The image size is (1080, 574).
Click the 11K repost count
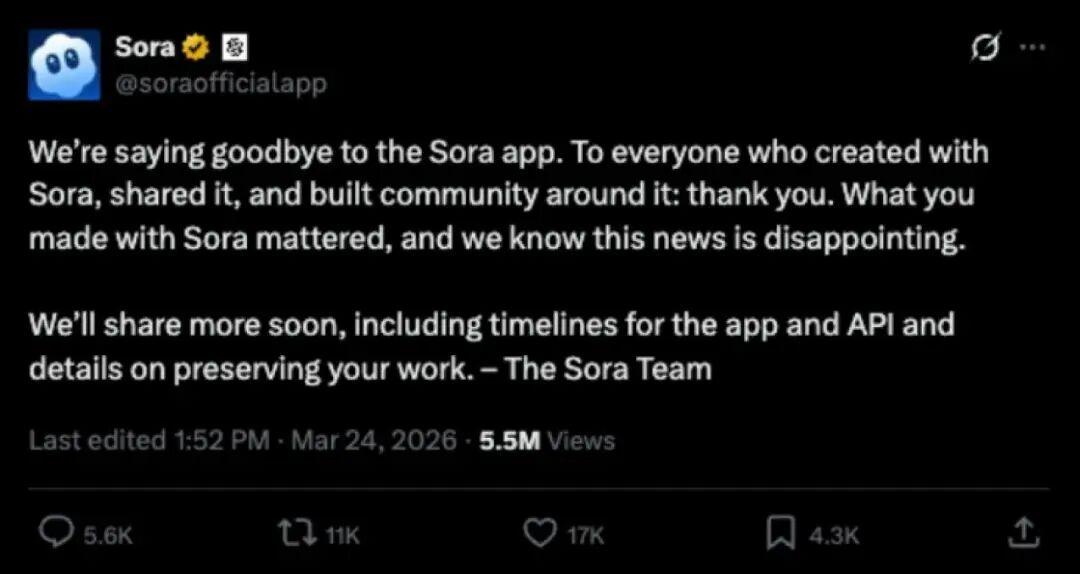pos(342,536)
